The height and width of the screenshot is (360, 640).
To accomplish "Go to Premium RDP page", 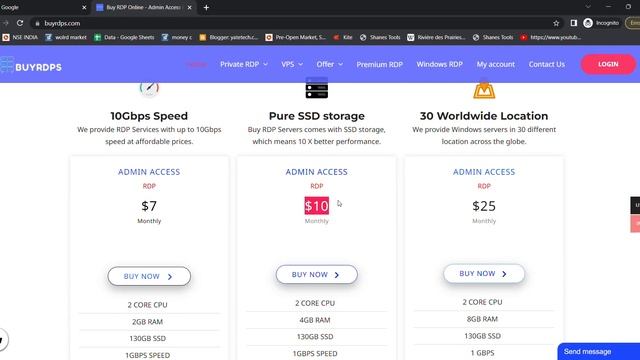I will coord(380,64).
